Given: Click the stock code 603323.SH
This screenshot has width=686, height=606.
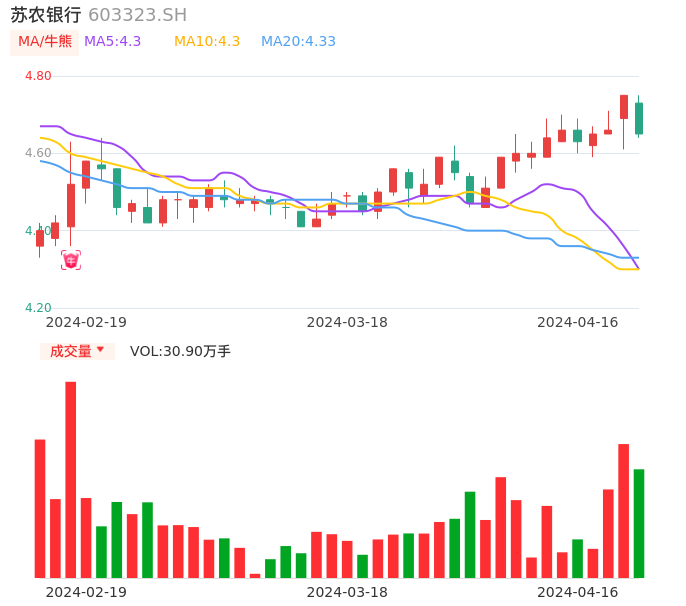Looking at the screenshot, I should click(137, 15).
